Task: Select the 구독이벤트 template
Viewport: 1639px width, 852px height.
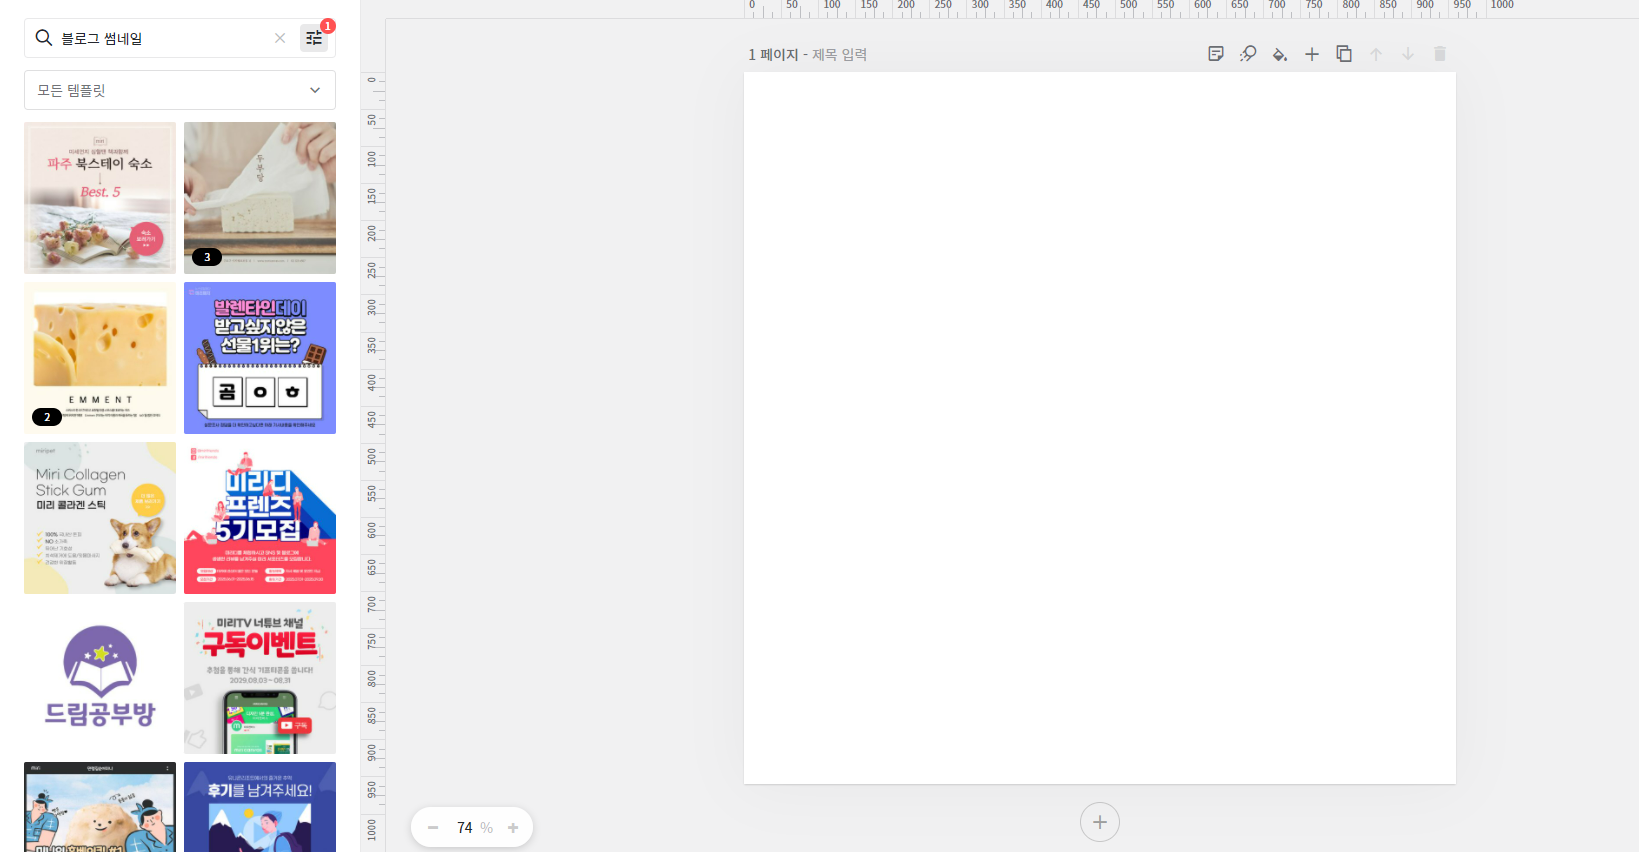Action: pyautogui.click(x=260, y=678)
